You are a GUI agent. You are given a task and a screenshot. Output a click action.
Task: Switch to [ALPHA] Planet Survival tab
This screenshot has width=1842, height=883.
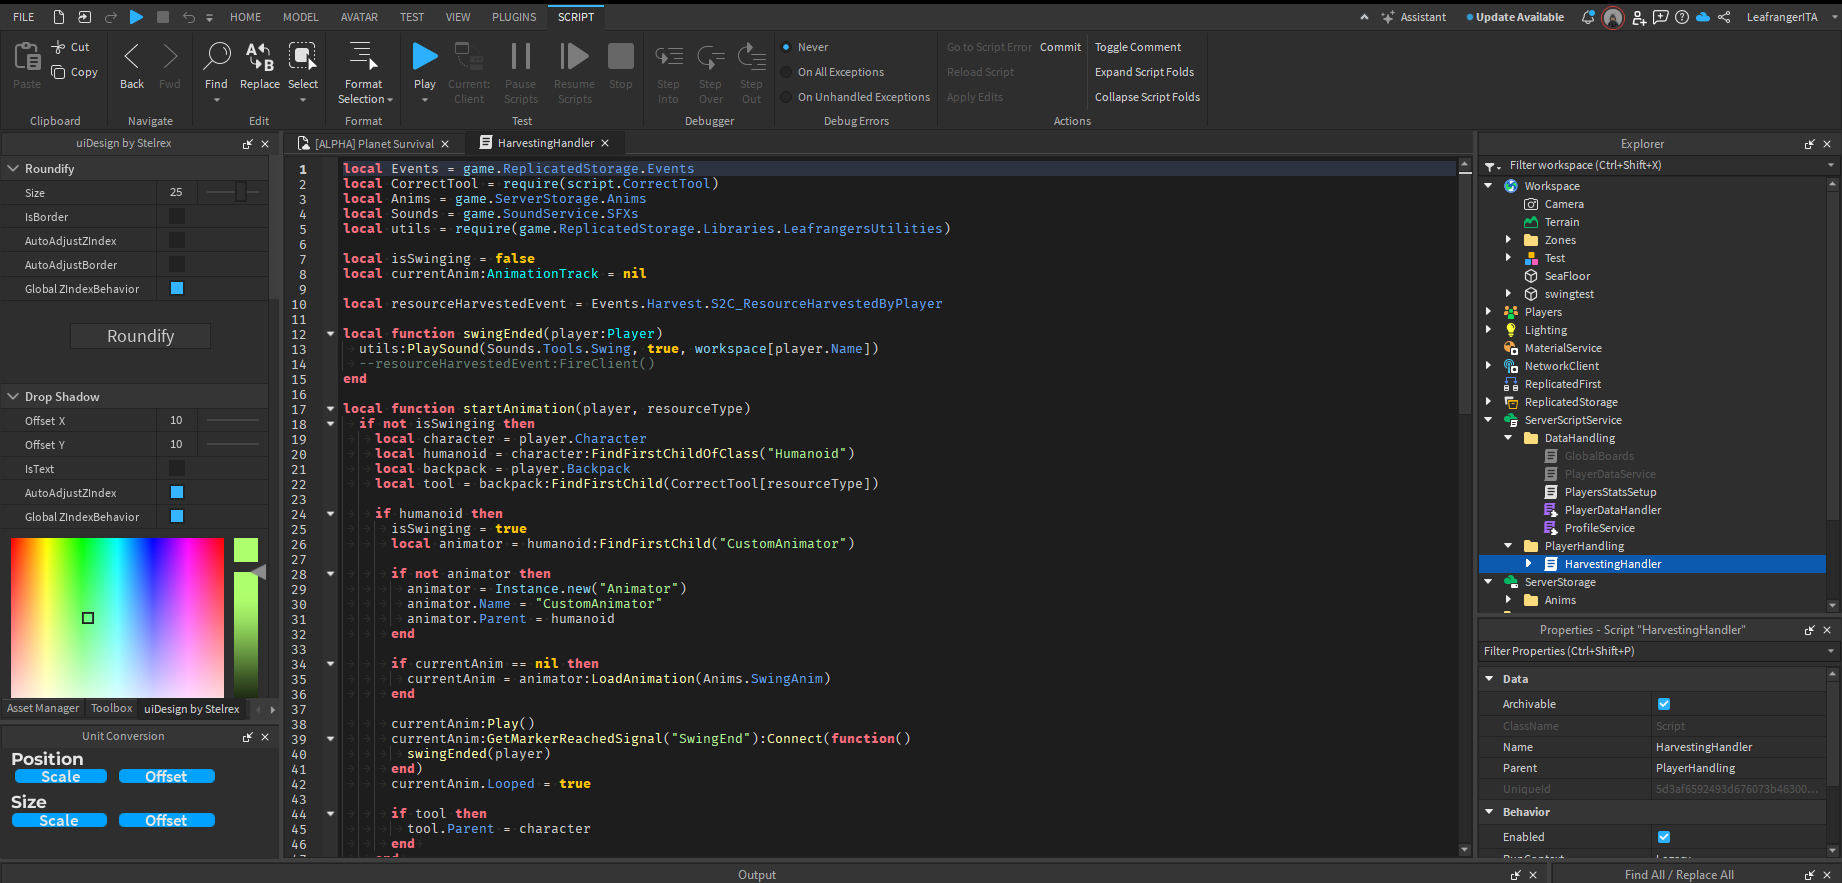coord(374,144)
